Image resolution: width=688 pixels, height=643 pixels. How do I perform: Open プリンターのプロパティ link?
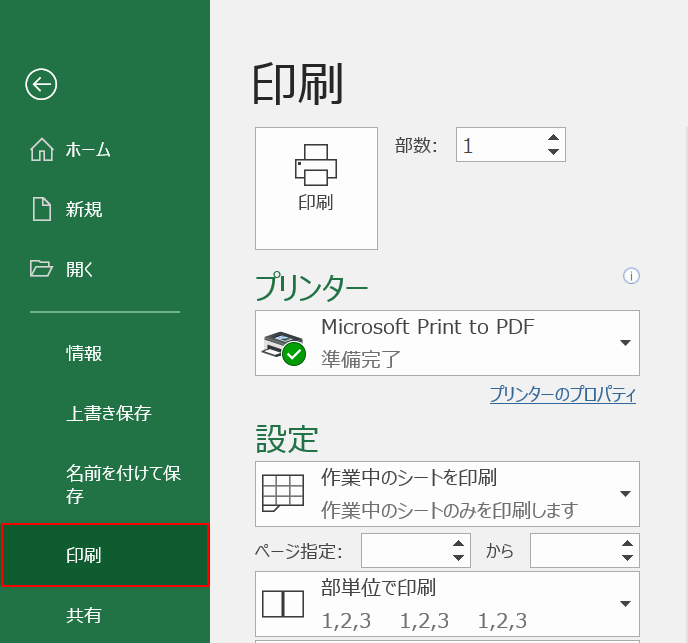coord(563,394)
